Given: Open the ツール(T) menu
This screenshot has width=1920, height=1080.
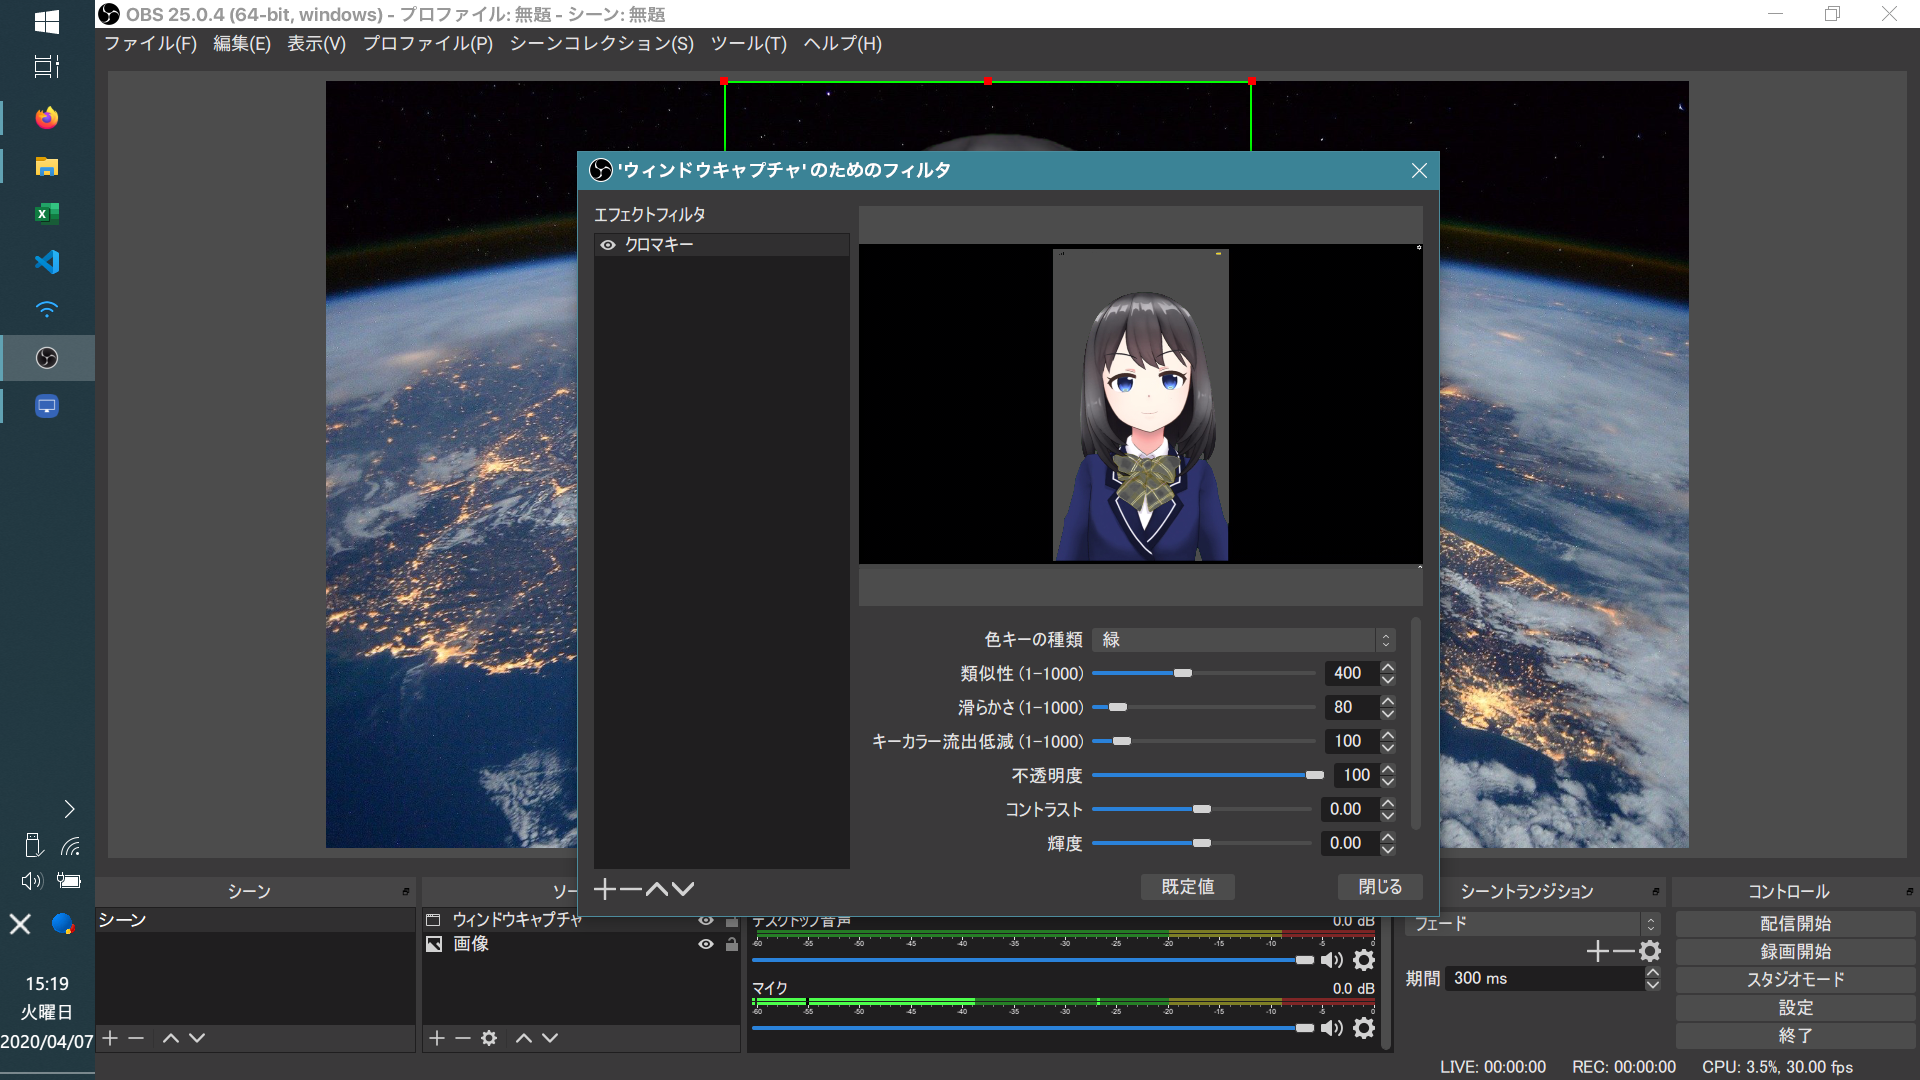Looking at the screenshot, I should coord(748,44).
